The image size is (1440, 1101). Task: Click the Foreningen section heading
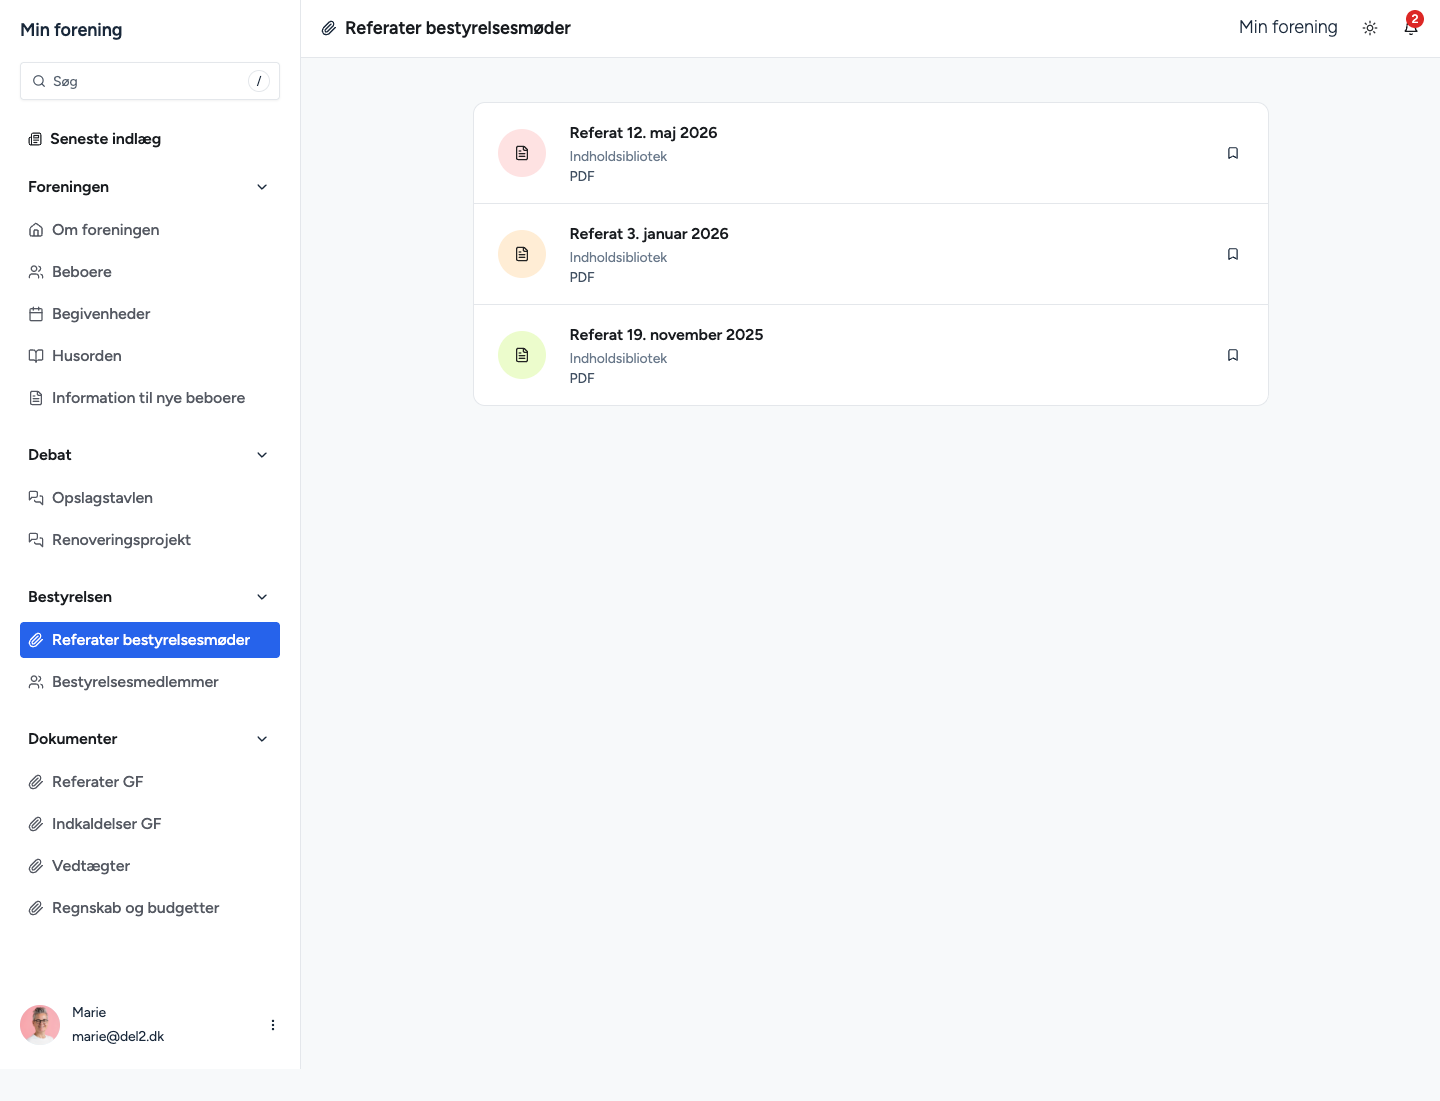(68, 187)
